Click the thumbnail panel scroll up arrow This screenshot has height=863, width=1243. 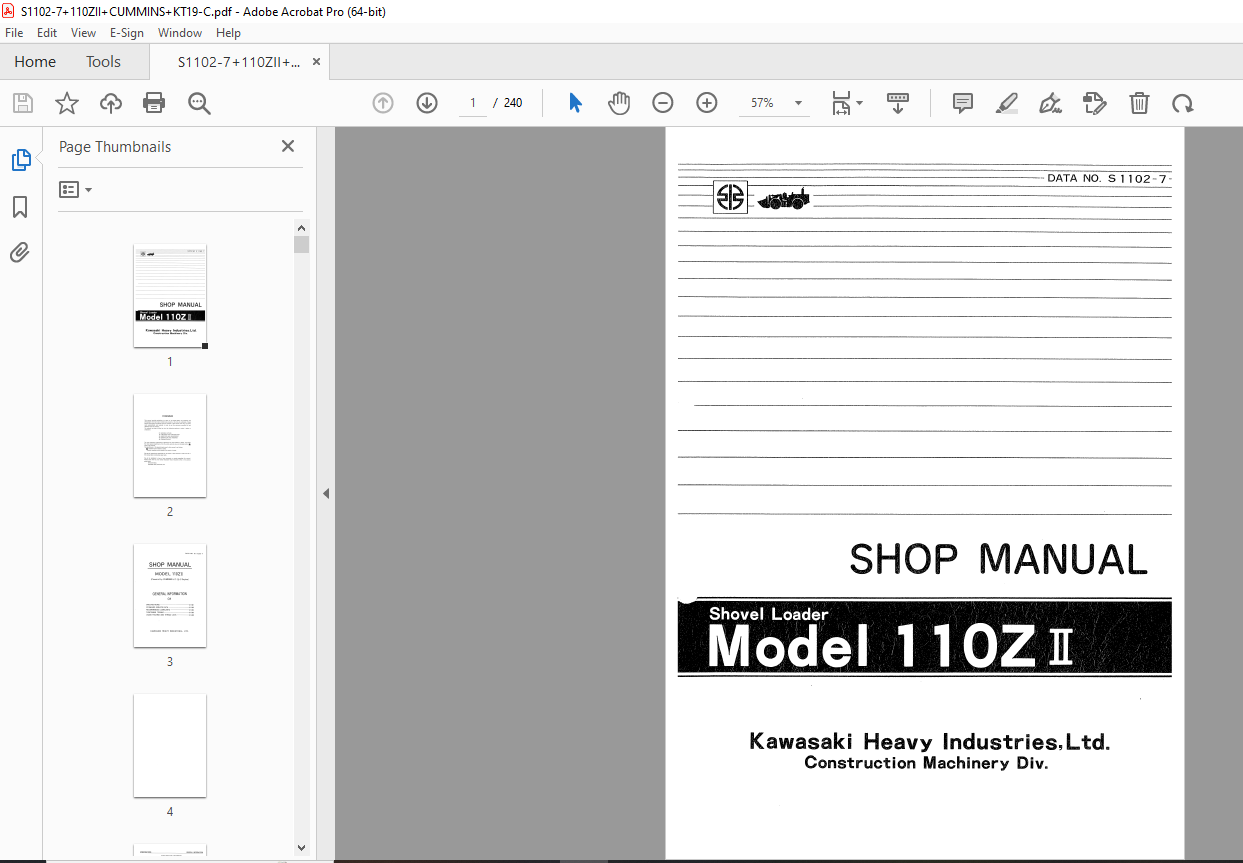[x=302, y=227]
